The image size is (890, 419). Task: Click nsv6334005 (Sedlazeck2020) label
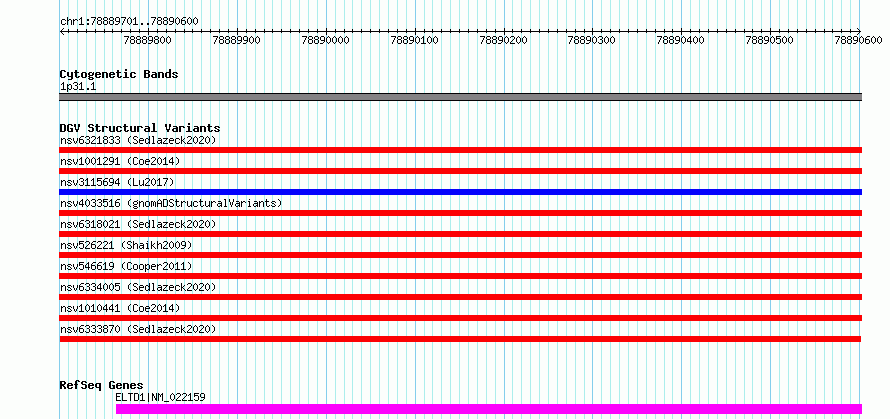point(138,287)
